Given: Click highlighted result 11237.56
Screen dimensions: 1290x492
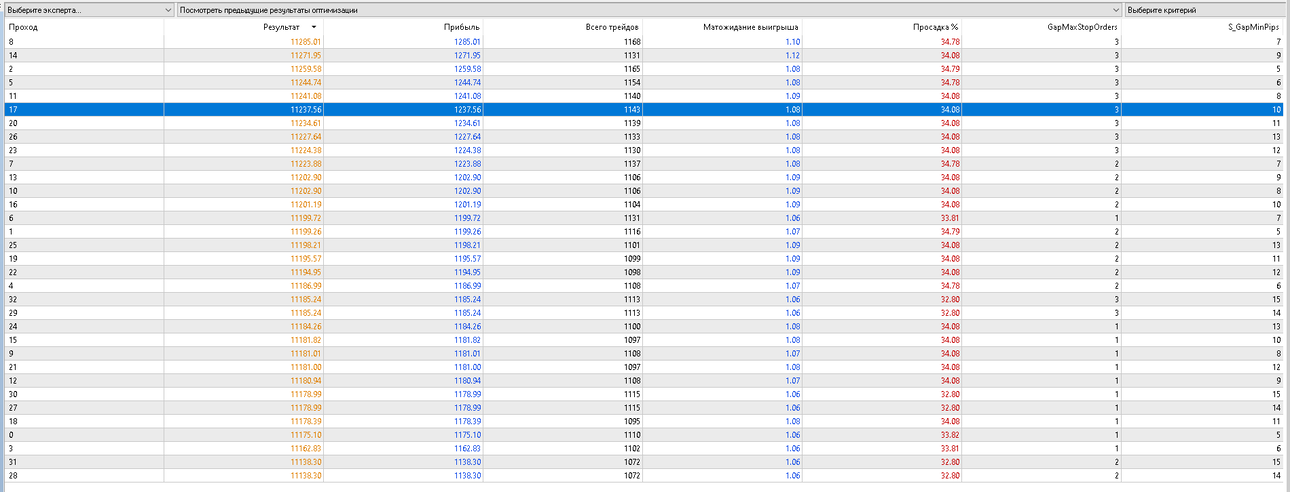Looking at the screenshot, I should (305, 109).
